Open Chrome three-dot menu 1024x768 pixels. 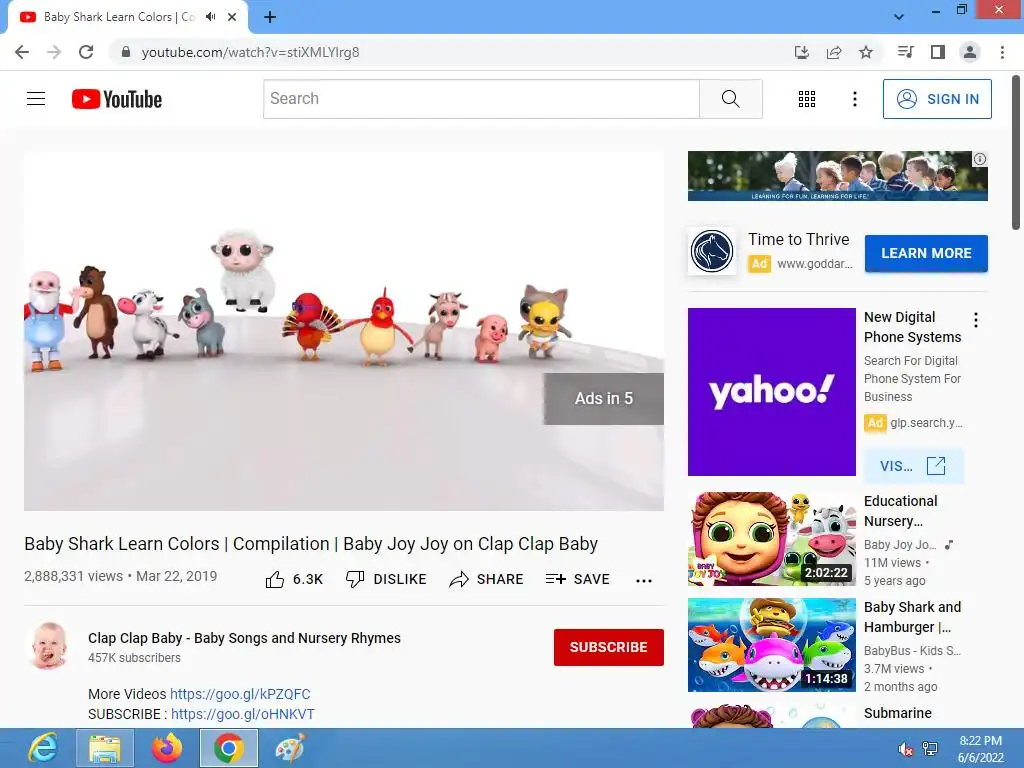click(1002, 52)
